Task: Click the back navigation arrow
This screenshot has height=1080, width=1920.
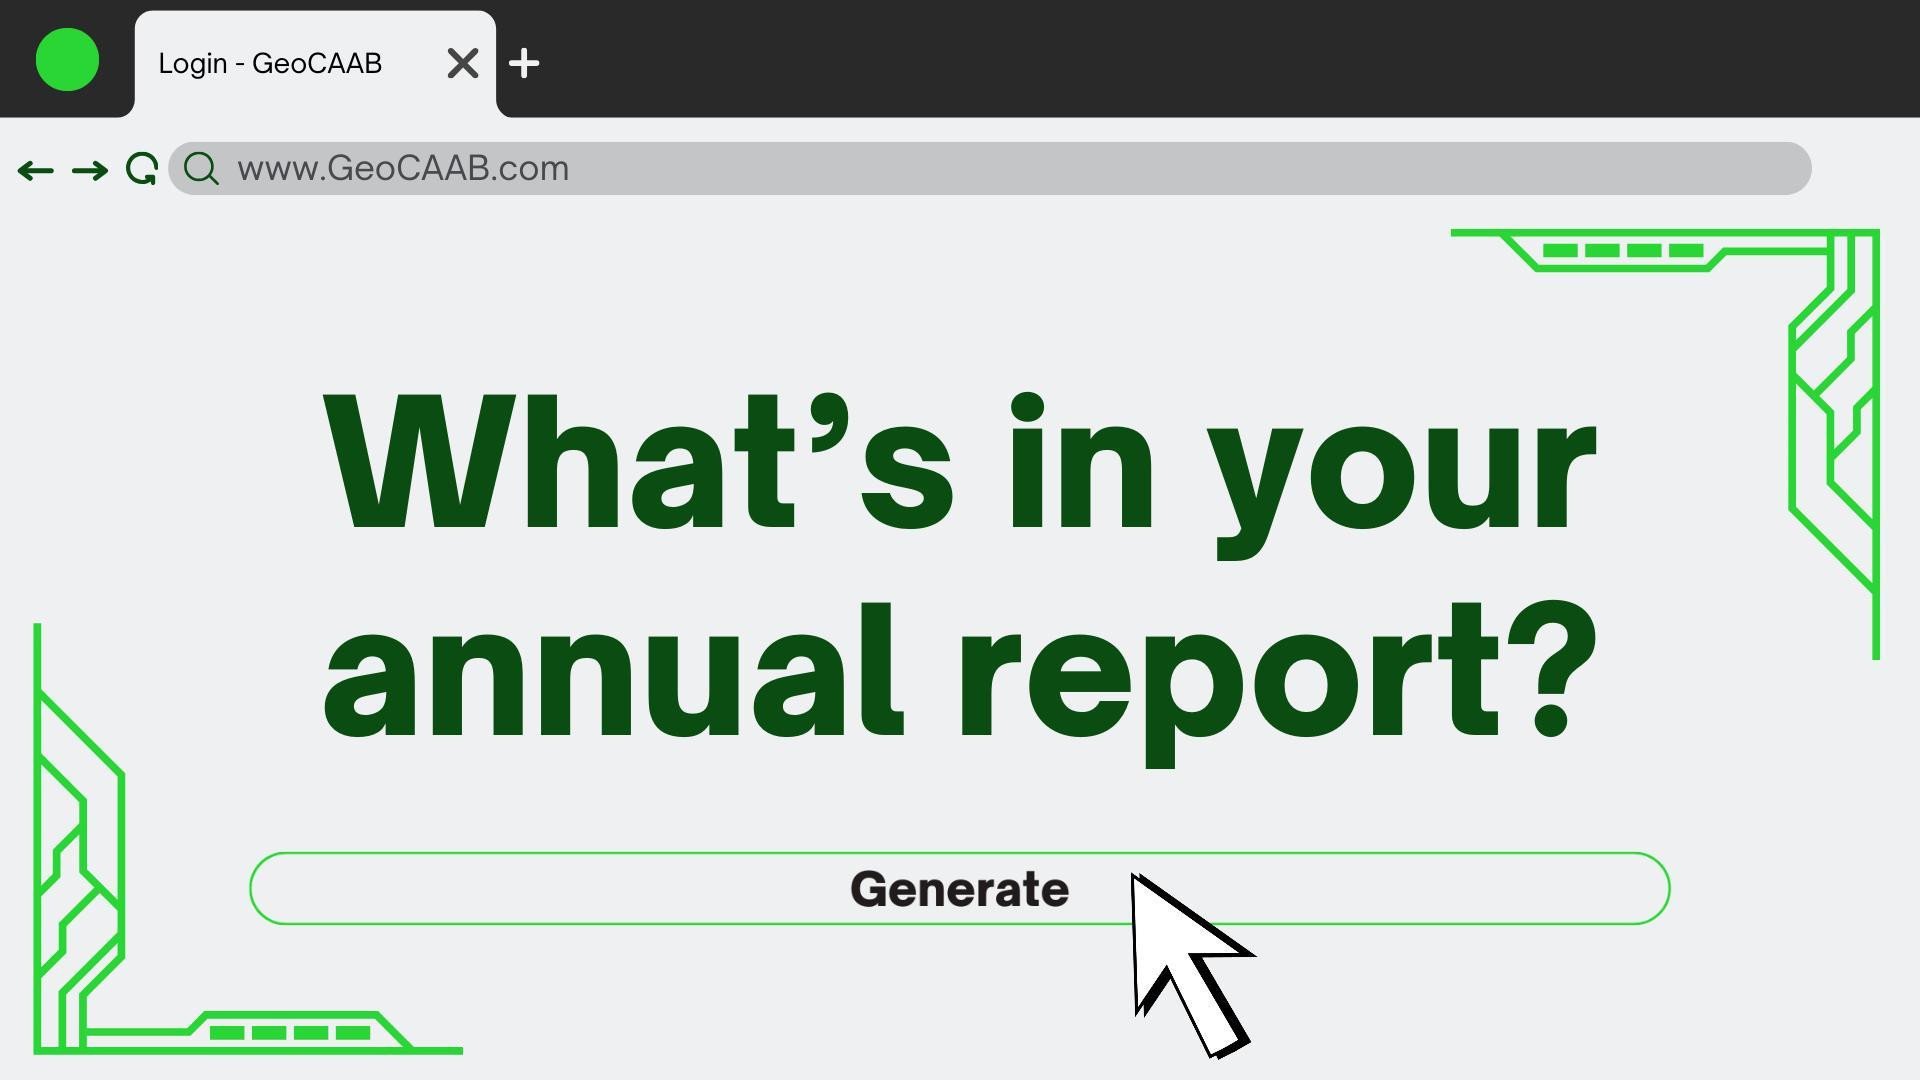Action: coord(33,167)
